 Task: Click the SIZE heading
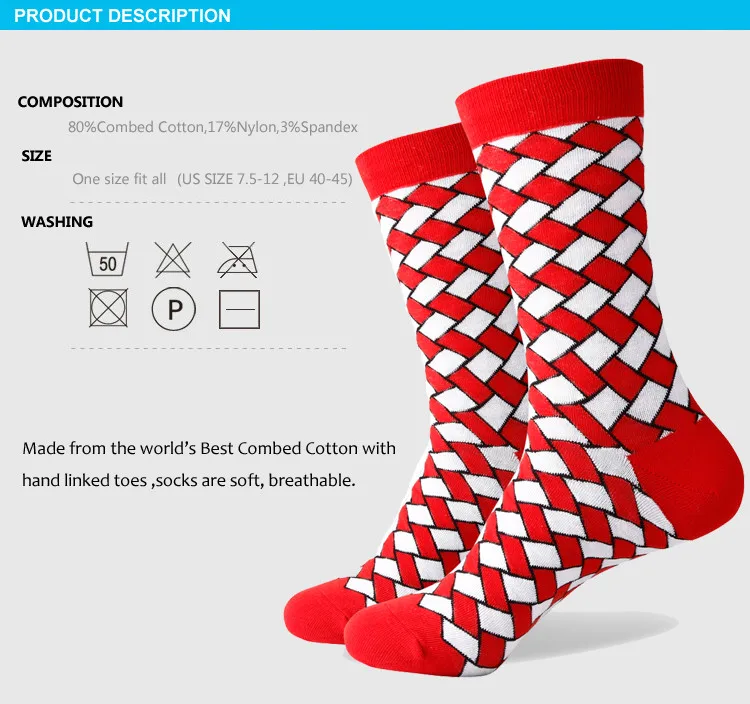pyautogui.click(x=36, y=156)
